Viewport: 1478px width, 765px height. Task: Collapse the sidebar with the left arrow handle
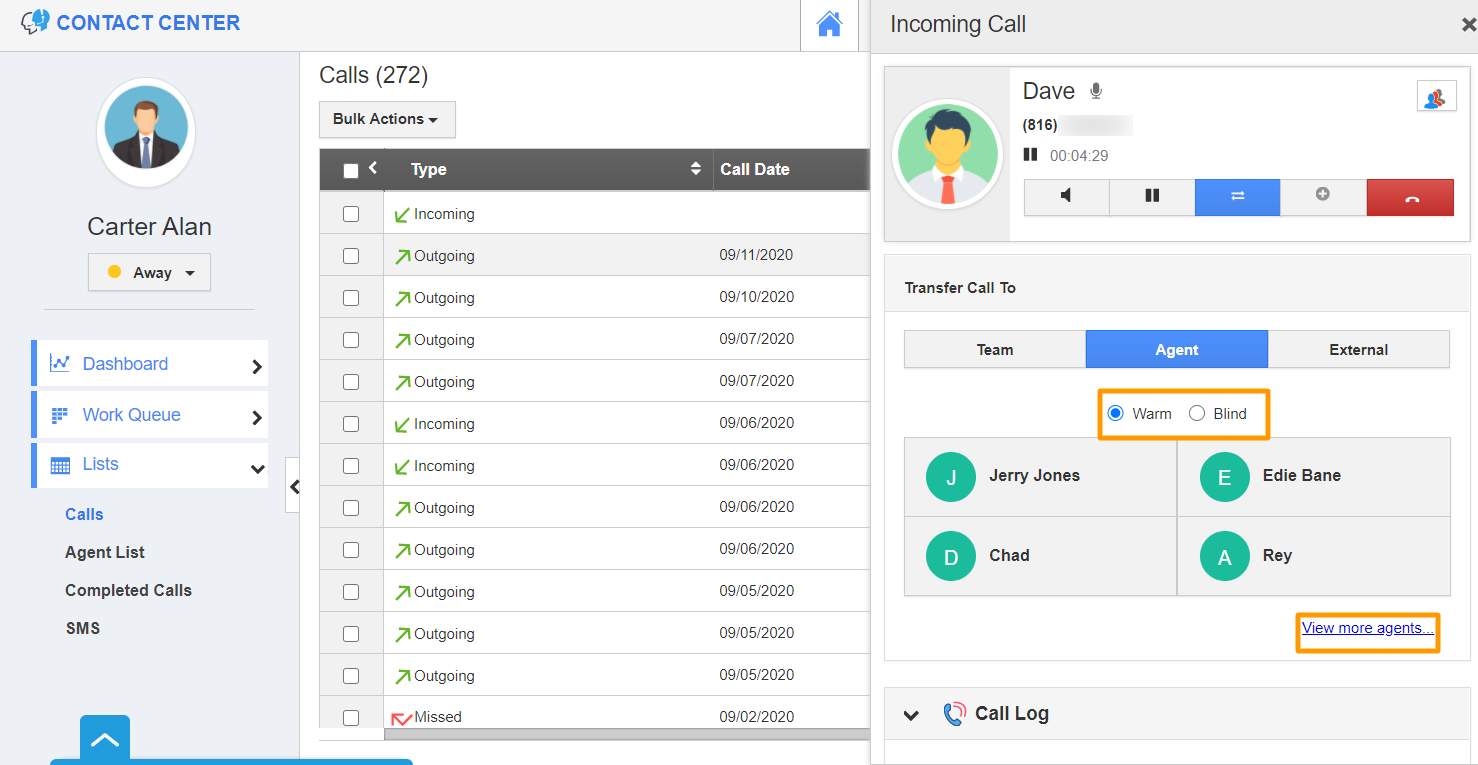pos(293,486)
